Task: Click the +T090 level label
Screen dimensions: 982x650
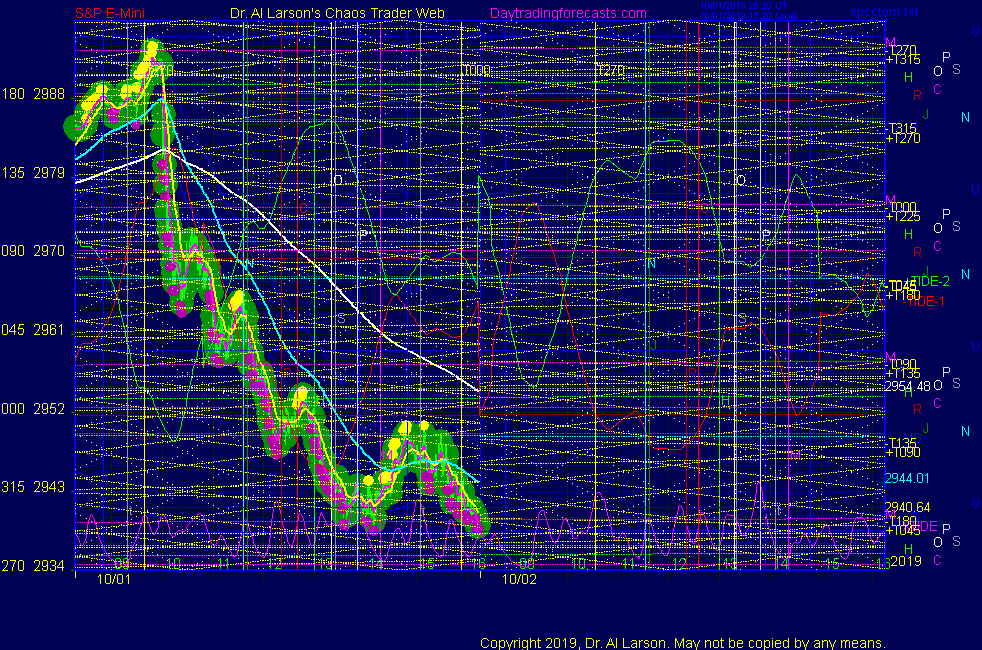Action: (x=903, y=453)
